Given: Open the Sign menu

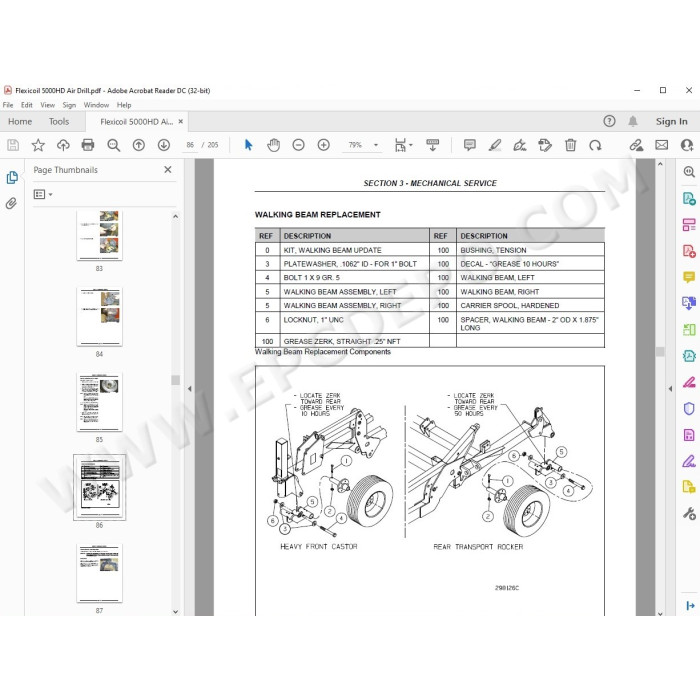Looking at the screenshot, I should [x=69, y=105].
